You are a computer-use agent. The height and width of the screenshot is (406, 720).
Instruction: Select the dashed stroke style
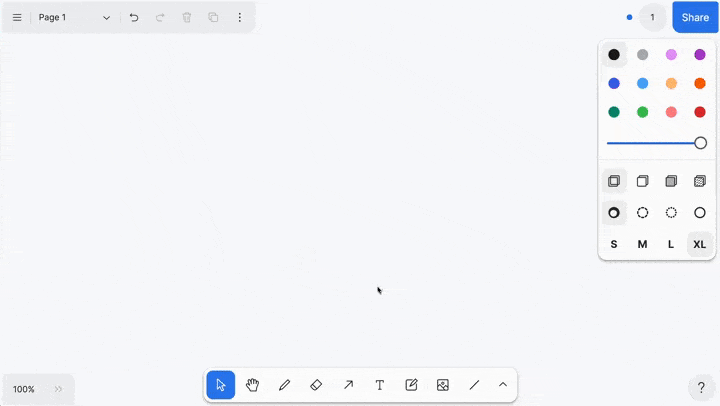(x=642, y=213)
